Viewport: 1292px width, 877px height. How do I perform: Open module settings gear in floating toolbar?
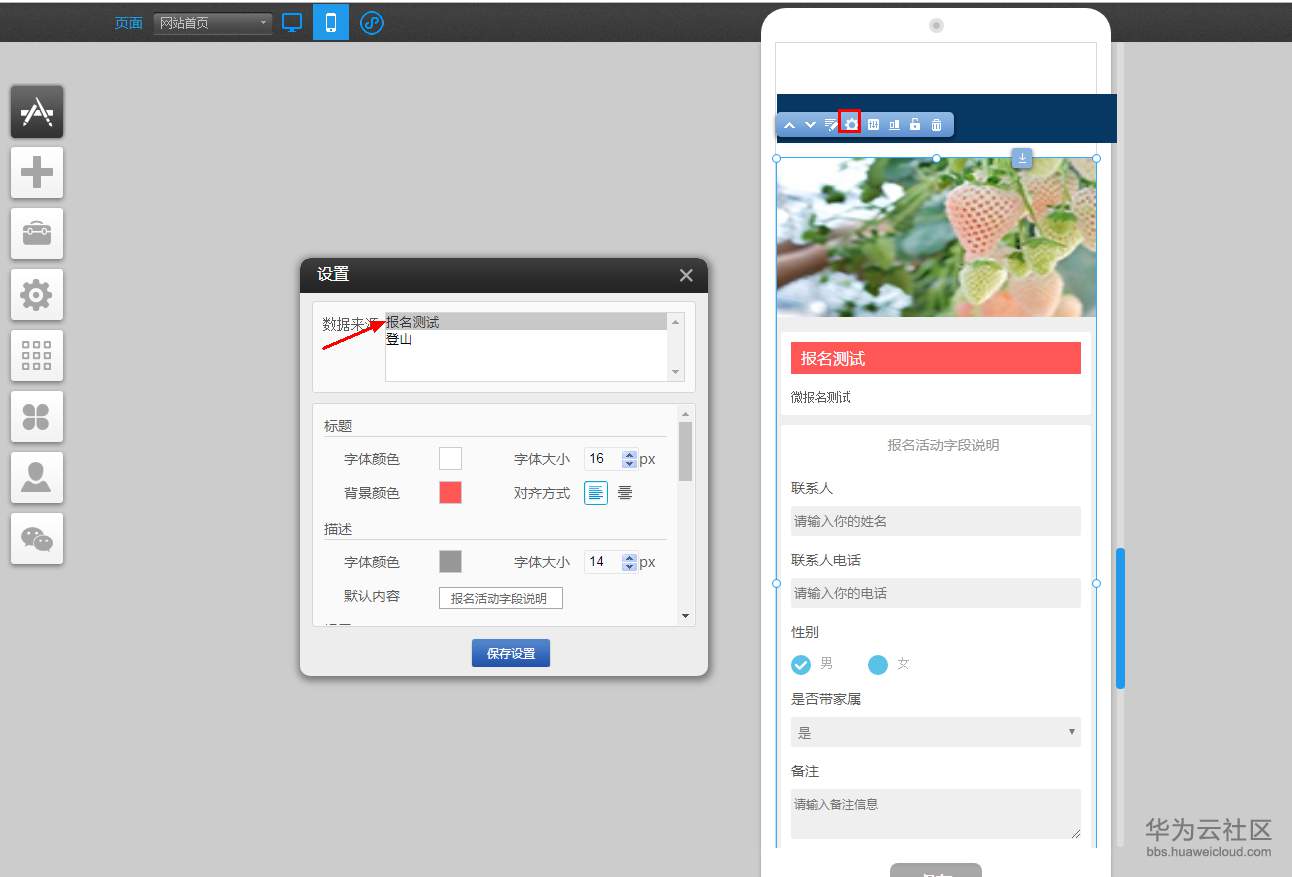851,124
